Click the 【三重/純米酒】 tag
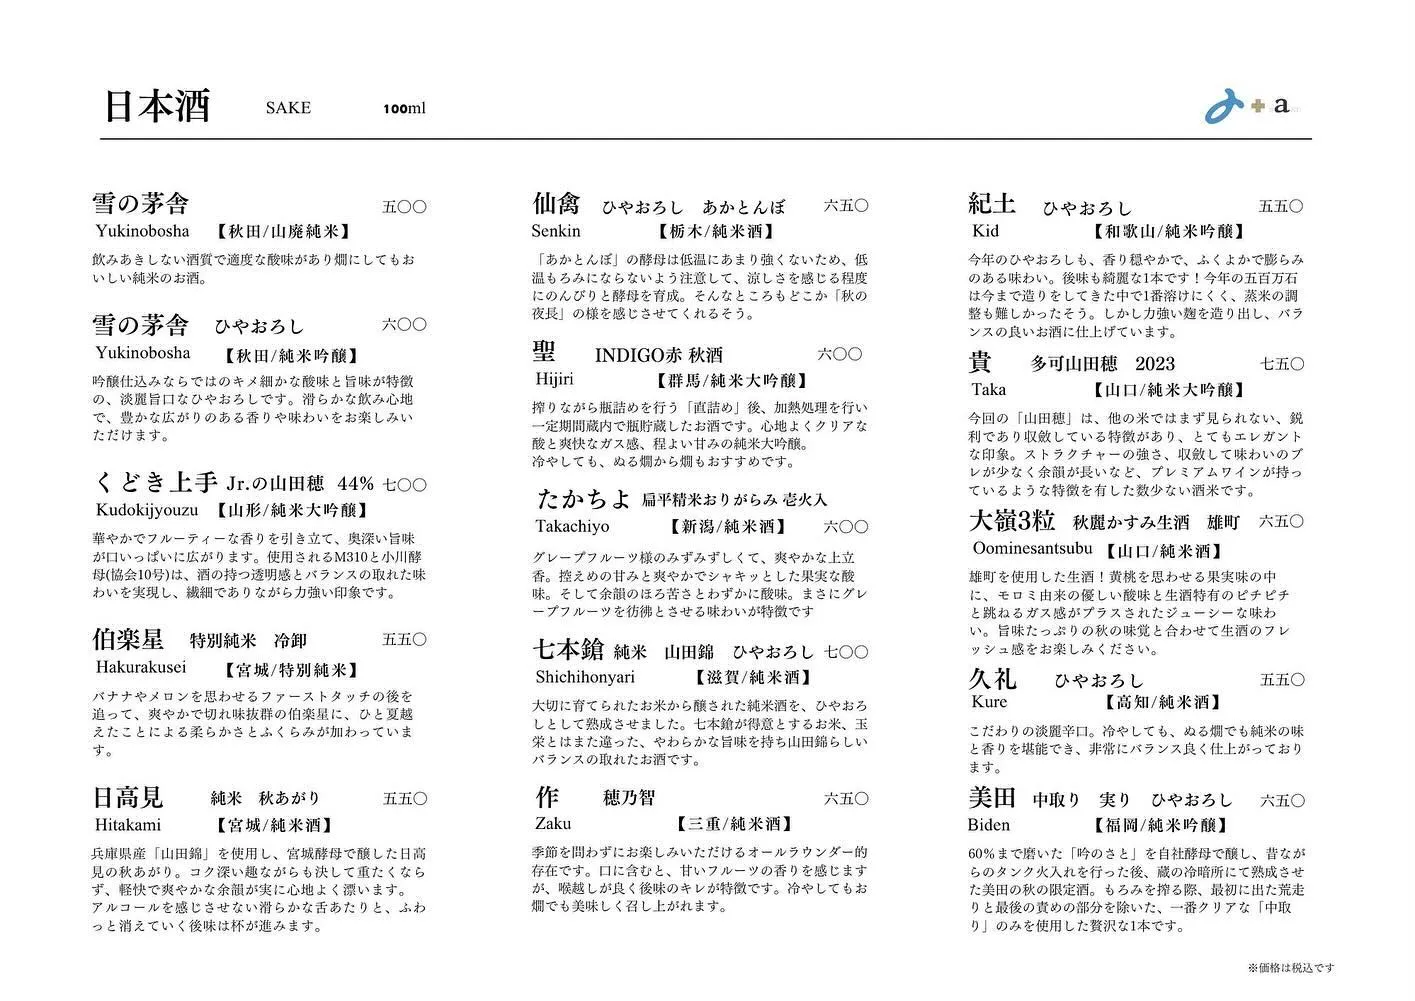Screen dimensions: 1415x1001 735,824
